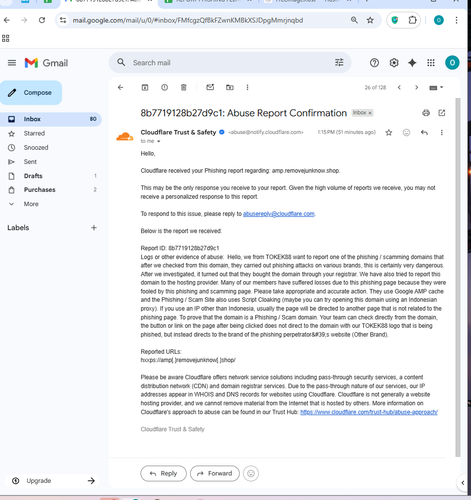Open the bookmarks bar apps grid icon
Viewport: 471px width, 500px height.
[x=6, y=38]
